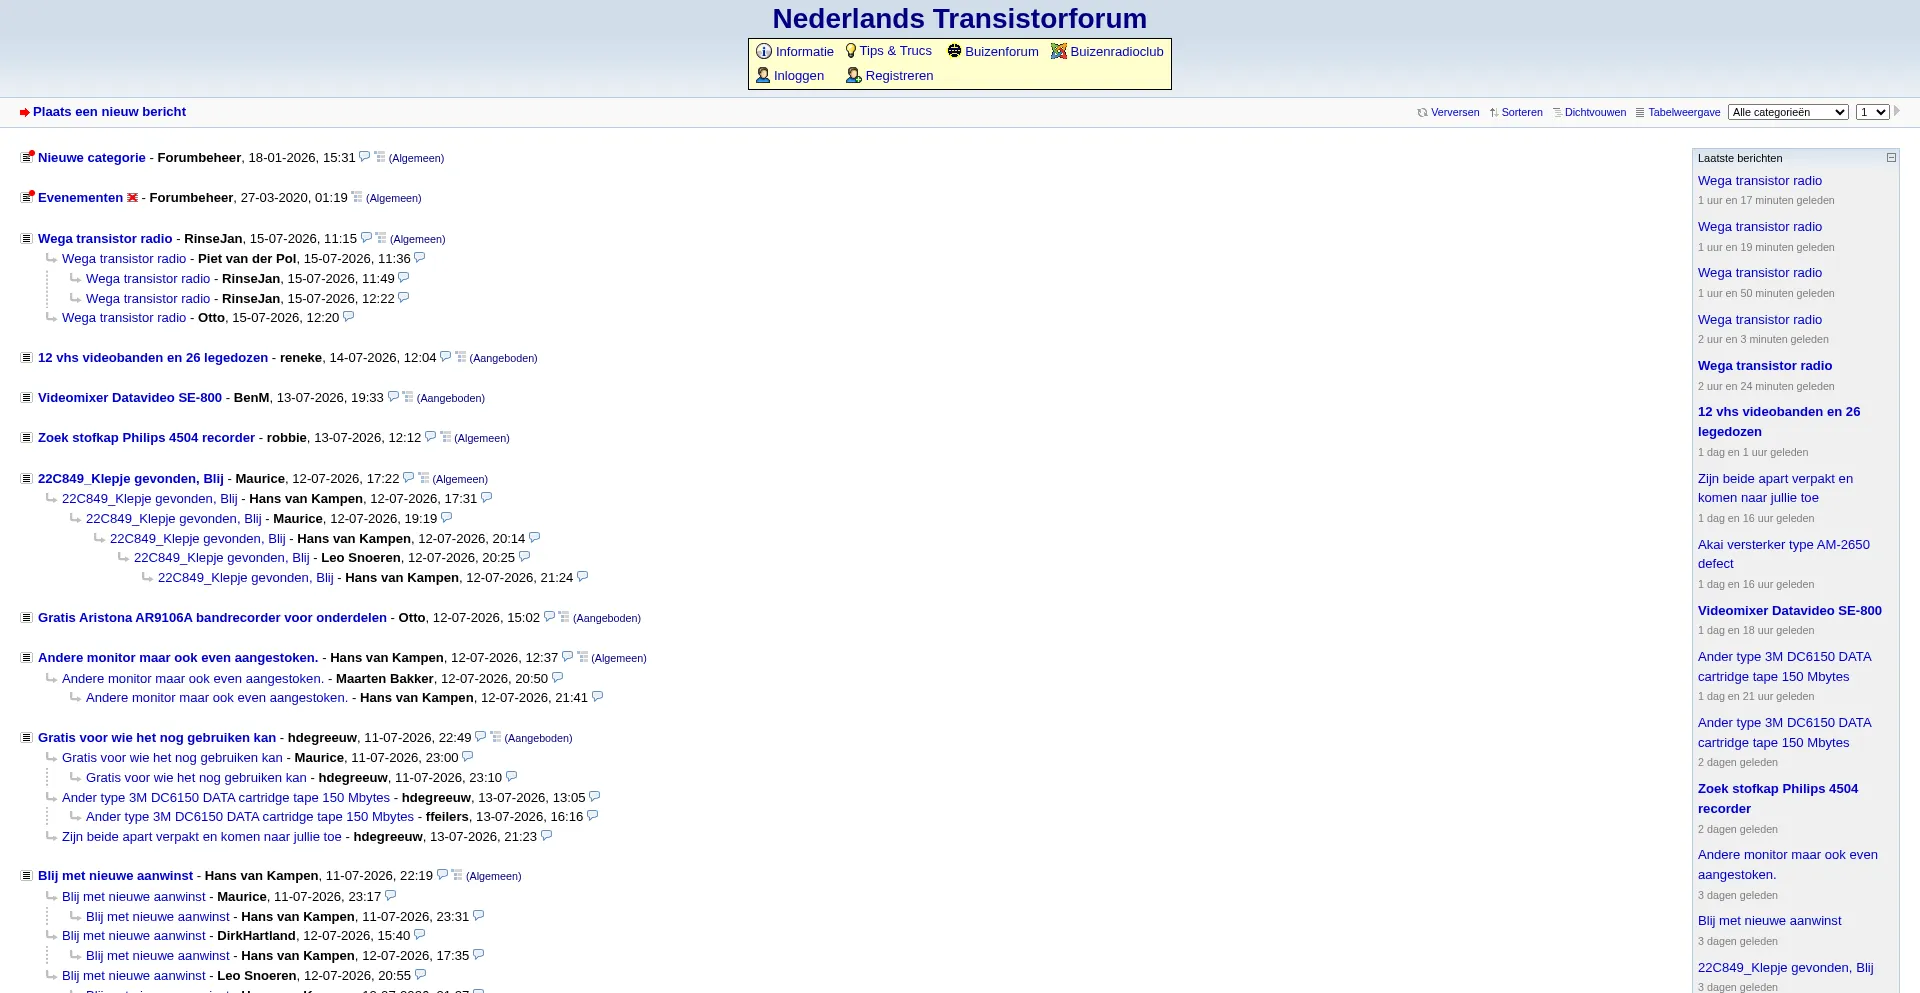Open (Algemeen) category of Zoek stofkap thread
Image resolution: width=1920 pixels, height=993 pixels.
[x=482, y=438]
